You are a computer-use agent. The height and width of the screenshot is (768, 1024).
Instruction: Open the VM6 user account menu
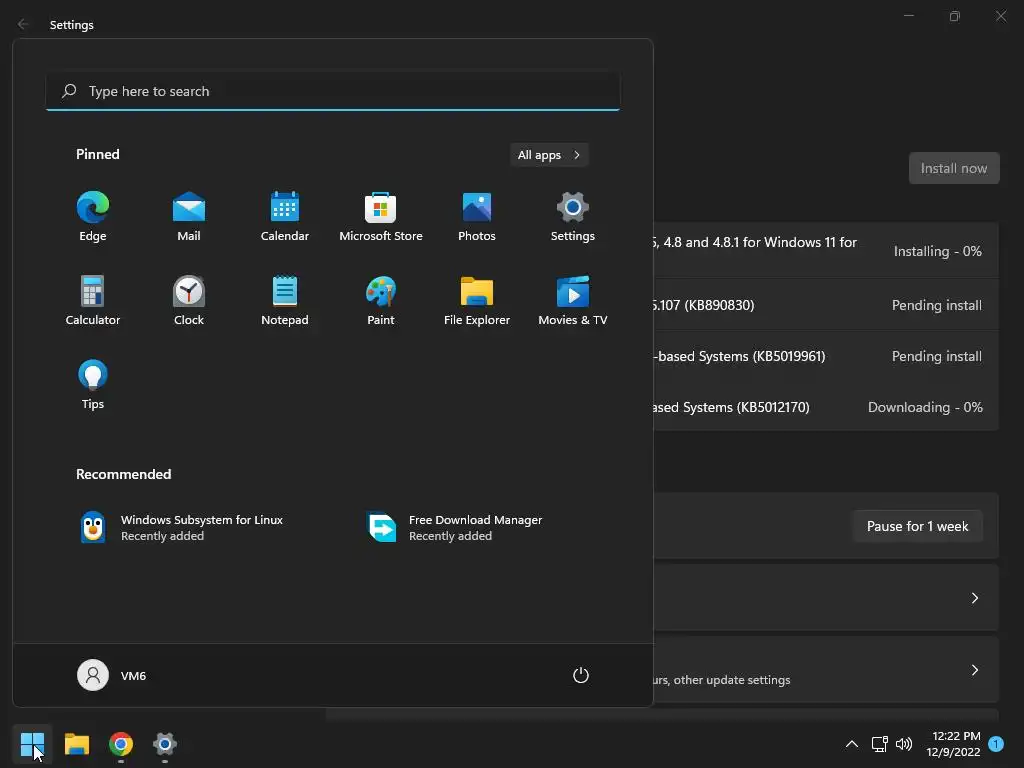112,675
